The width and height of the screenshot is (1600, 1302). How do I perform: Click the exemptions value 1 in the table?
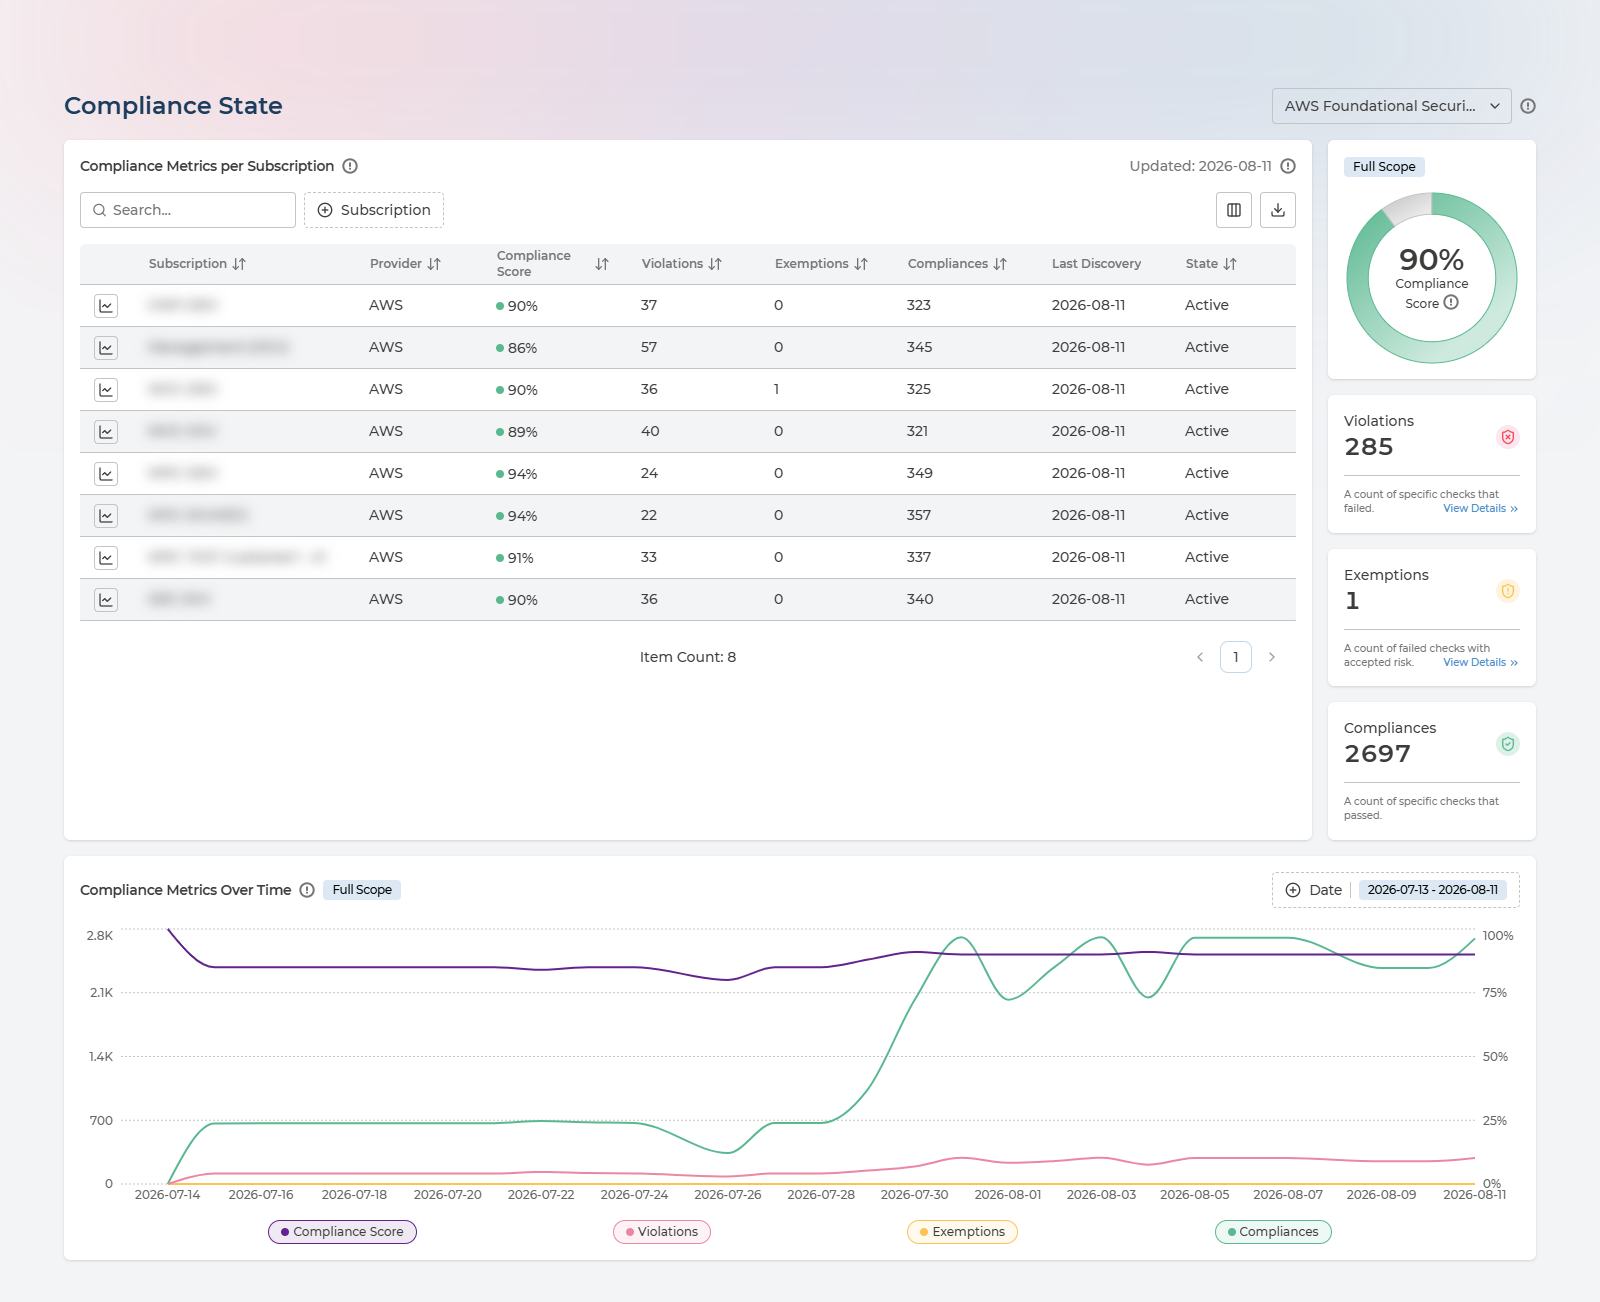pos(776,389)
